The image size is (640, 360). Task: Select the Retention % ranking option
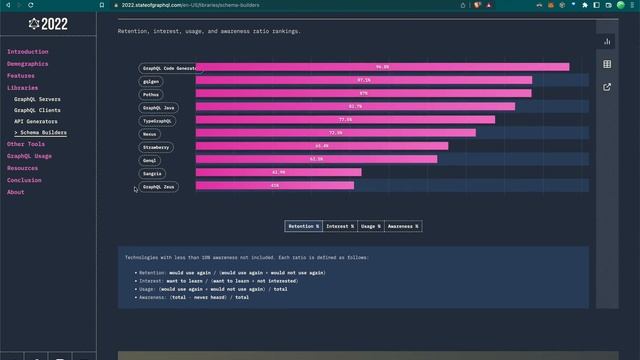[x=303, y=226]
